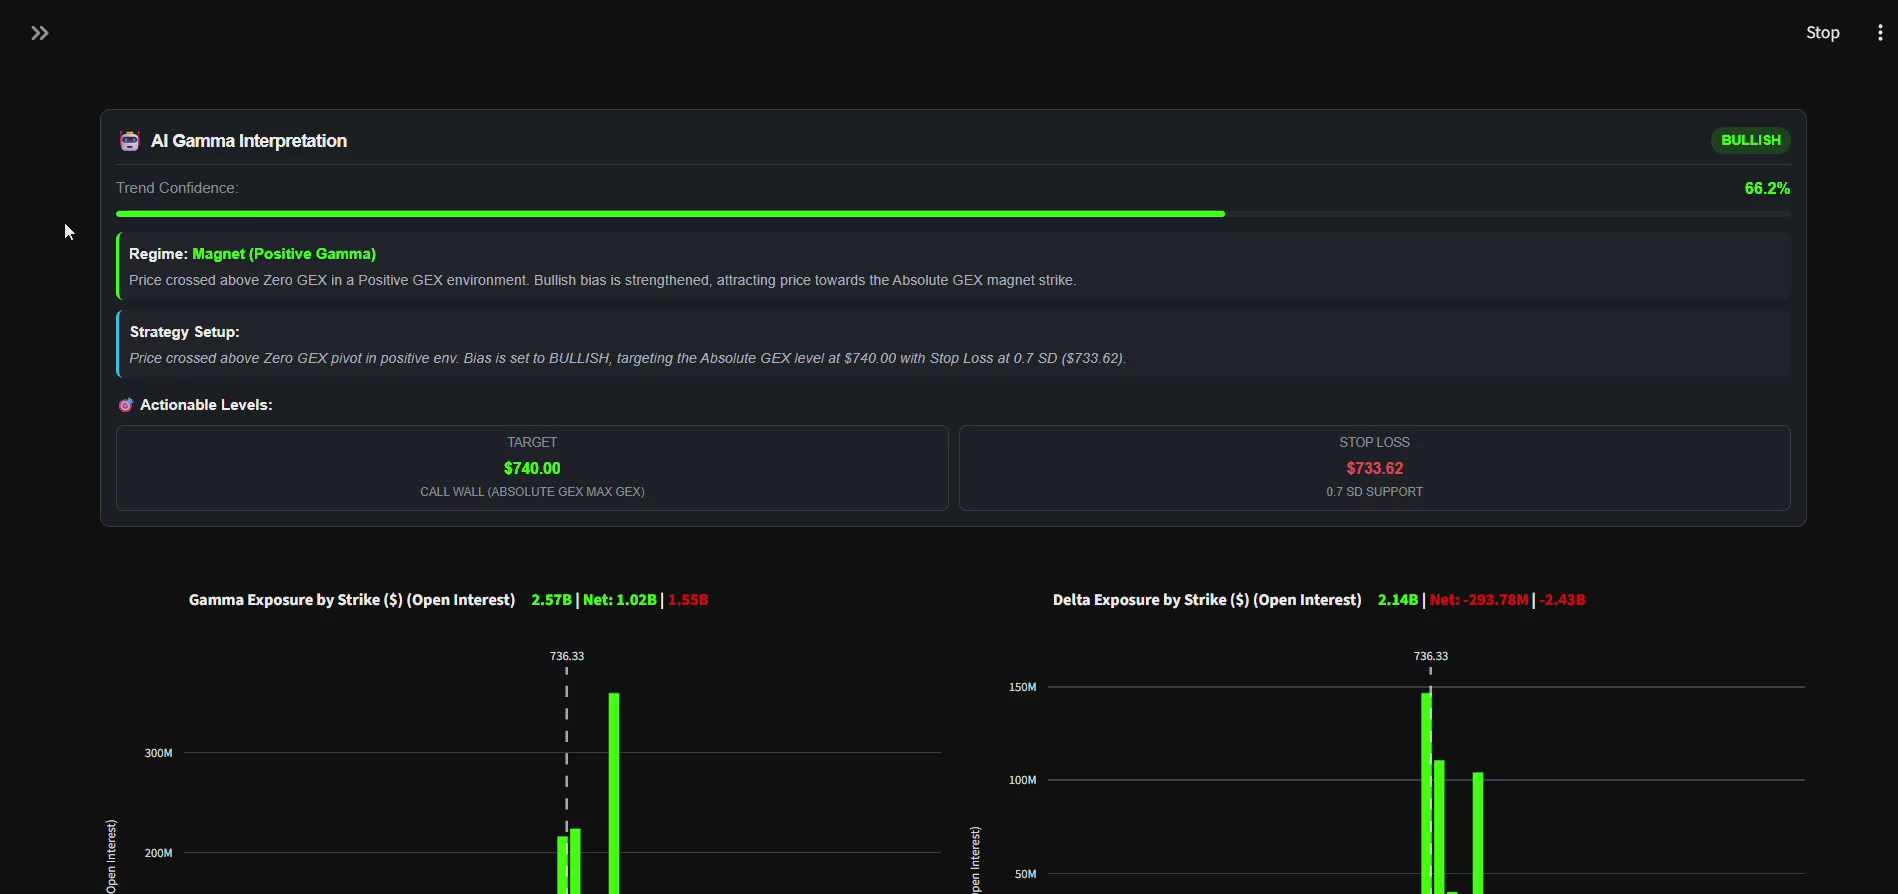Viewport: 1898px width, 894px height.
Task: Click the tallest green bar in delta chart
Action: [x=1426, y=793]
